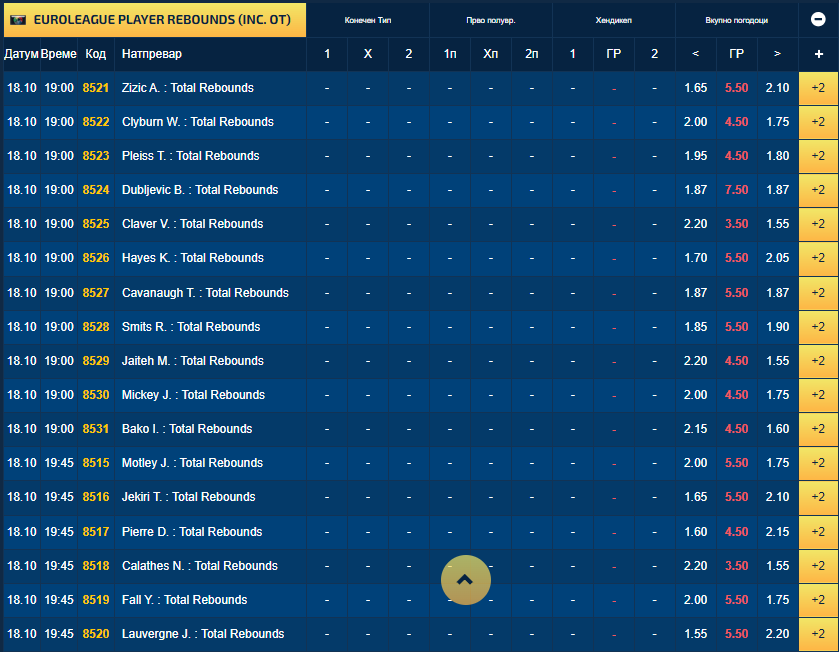Click the Хендикеп column group header
Viewport: 839px width, 652px height.
[614, 20]
